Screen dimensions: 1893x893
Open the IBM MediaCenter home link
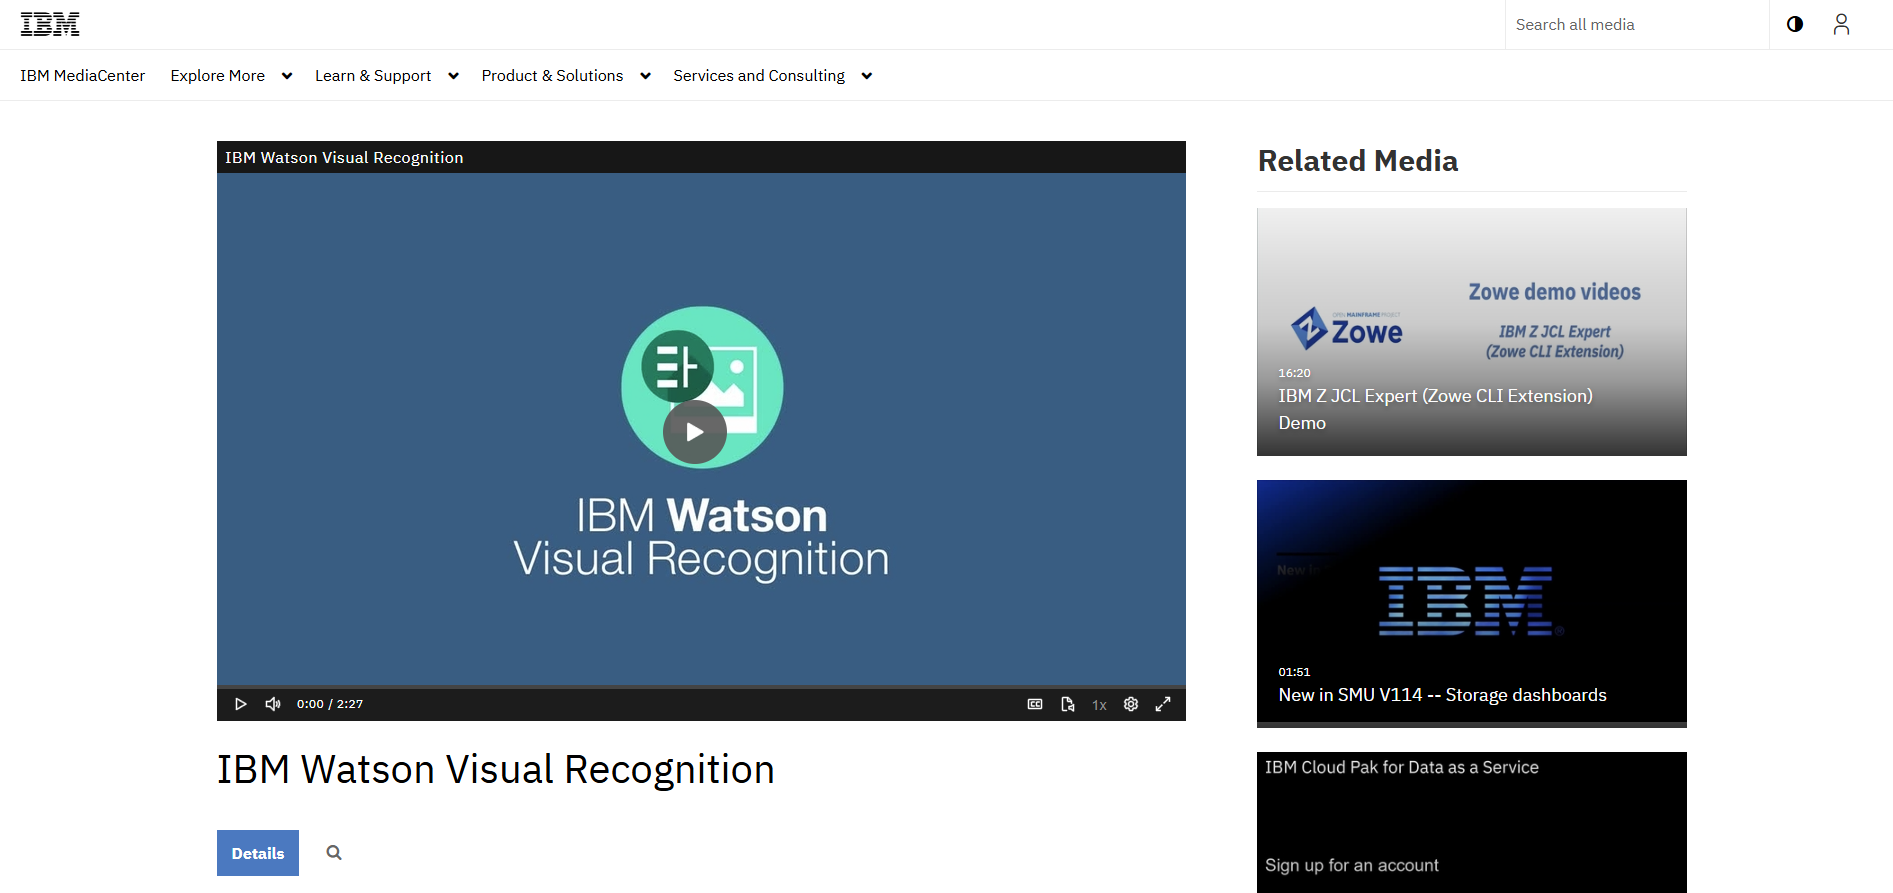tap(82, 75)
